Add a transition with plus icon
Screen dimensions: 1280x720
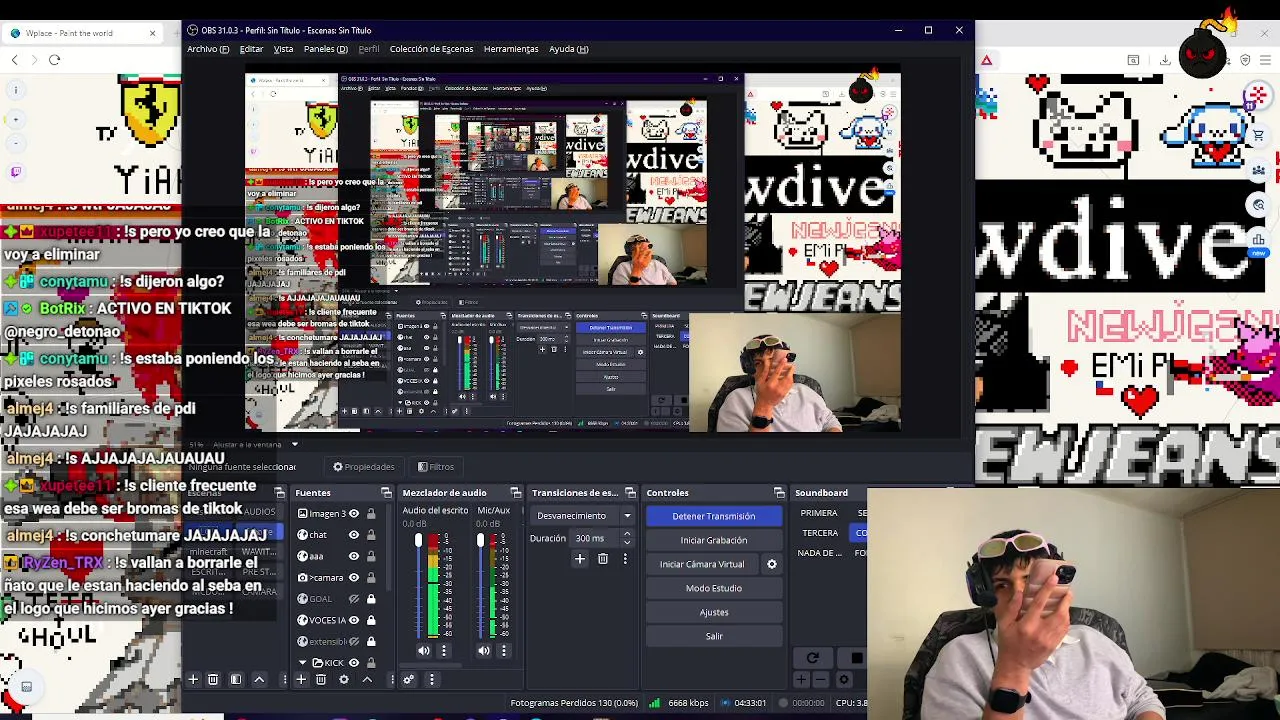coord(579,559)
